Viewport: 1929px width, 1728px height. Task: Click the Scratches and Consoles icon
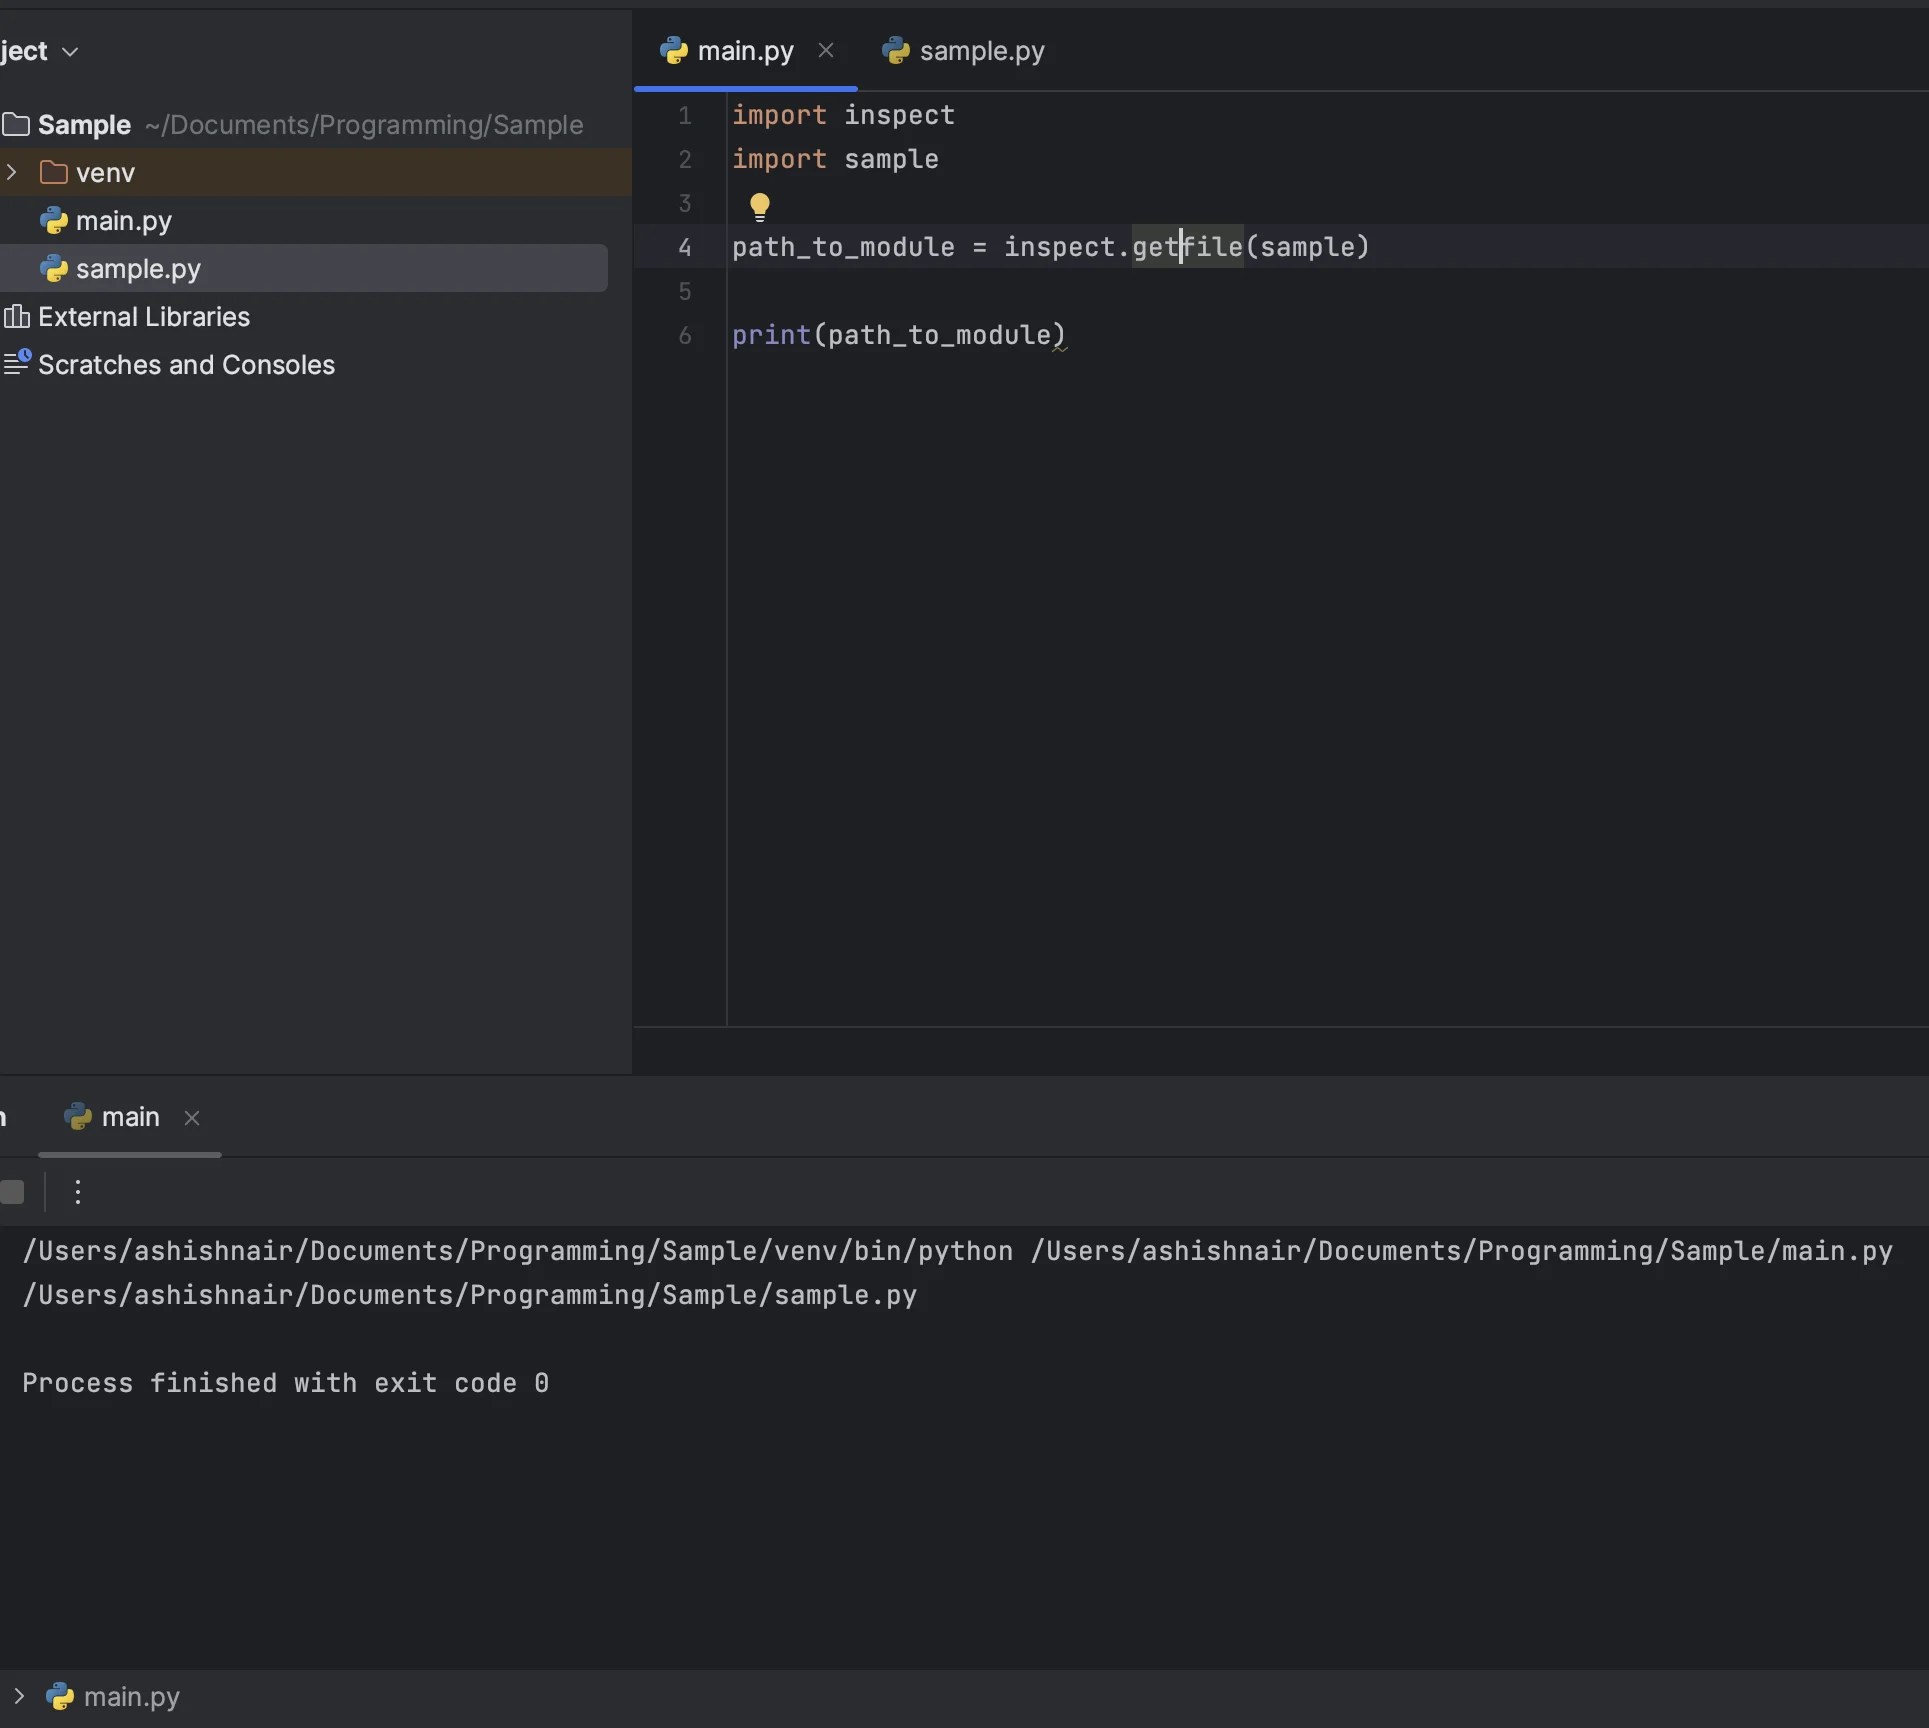16,363
